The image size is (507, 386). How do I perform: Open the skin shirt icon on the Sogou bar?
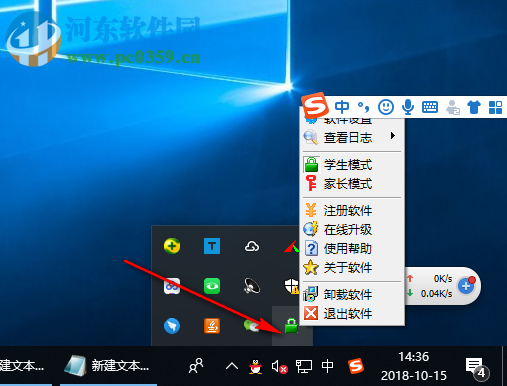[x=474, y=107]
